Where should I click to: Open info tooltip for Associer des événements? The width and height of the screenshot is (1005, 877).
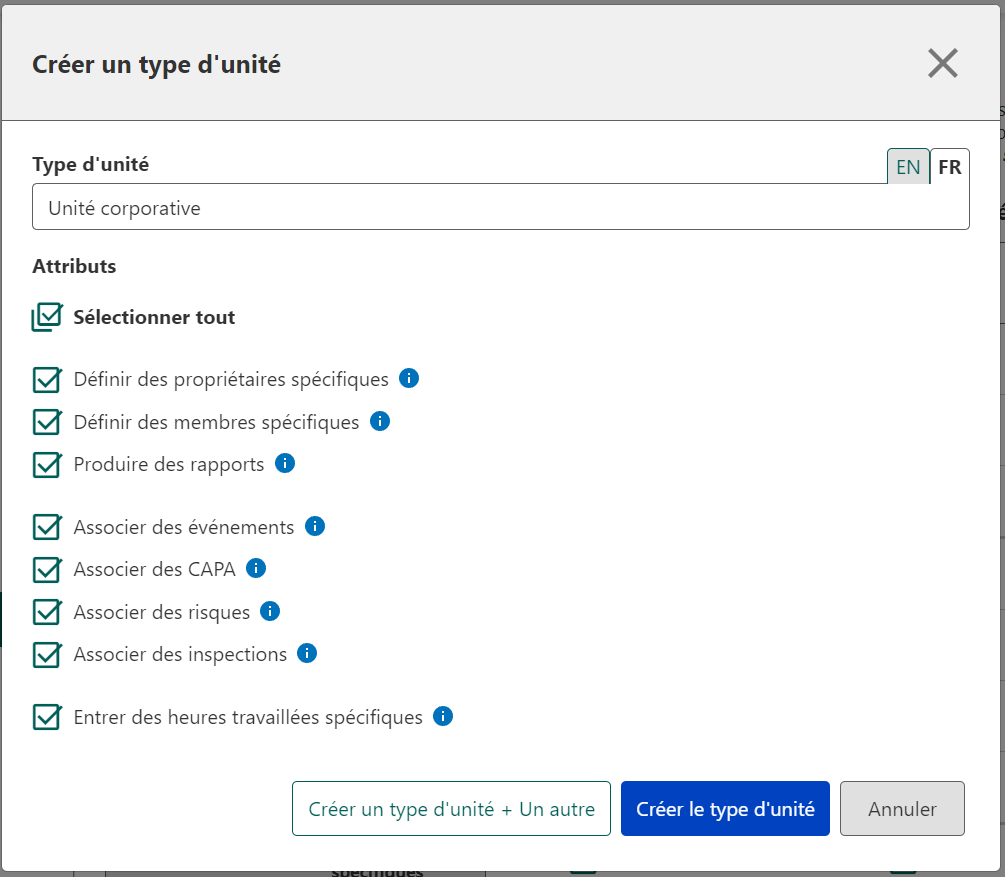pyautogui.click(x=315, y=526)
